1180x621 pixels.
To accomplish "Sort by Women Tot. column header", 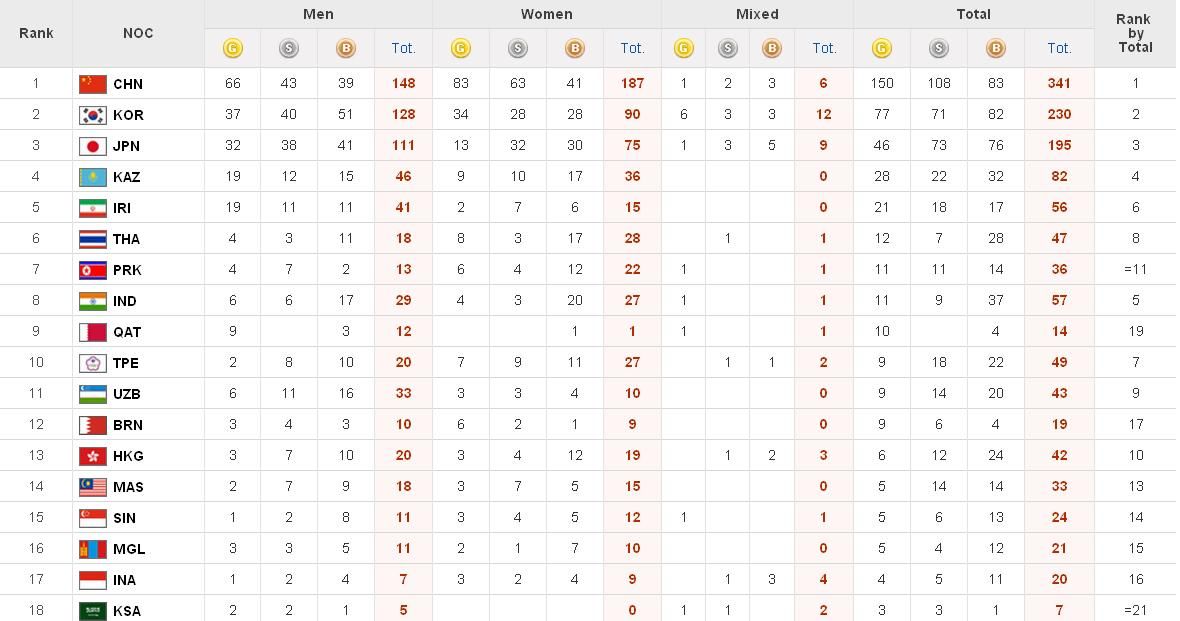I will pos(632,48).
